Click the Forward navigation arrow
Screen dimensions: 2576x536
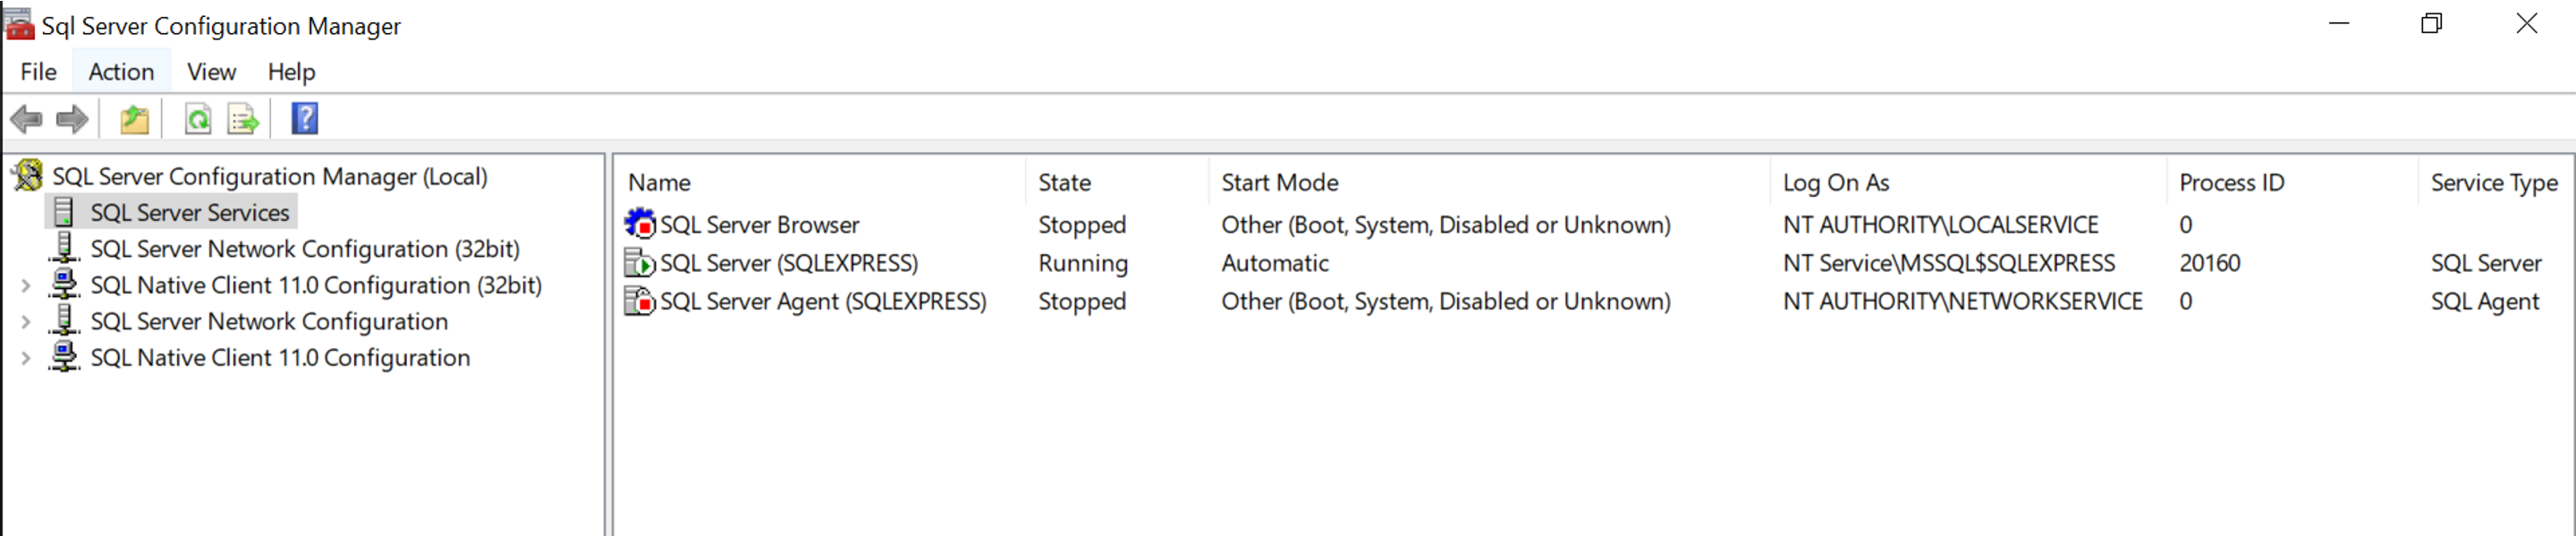click(x=72, y=118)
